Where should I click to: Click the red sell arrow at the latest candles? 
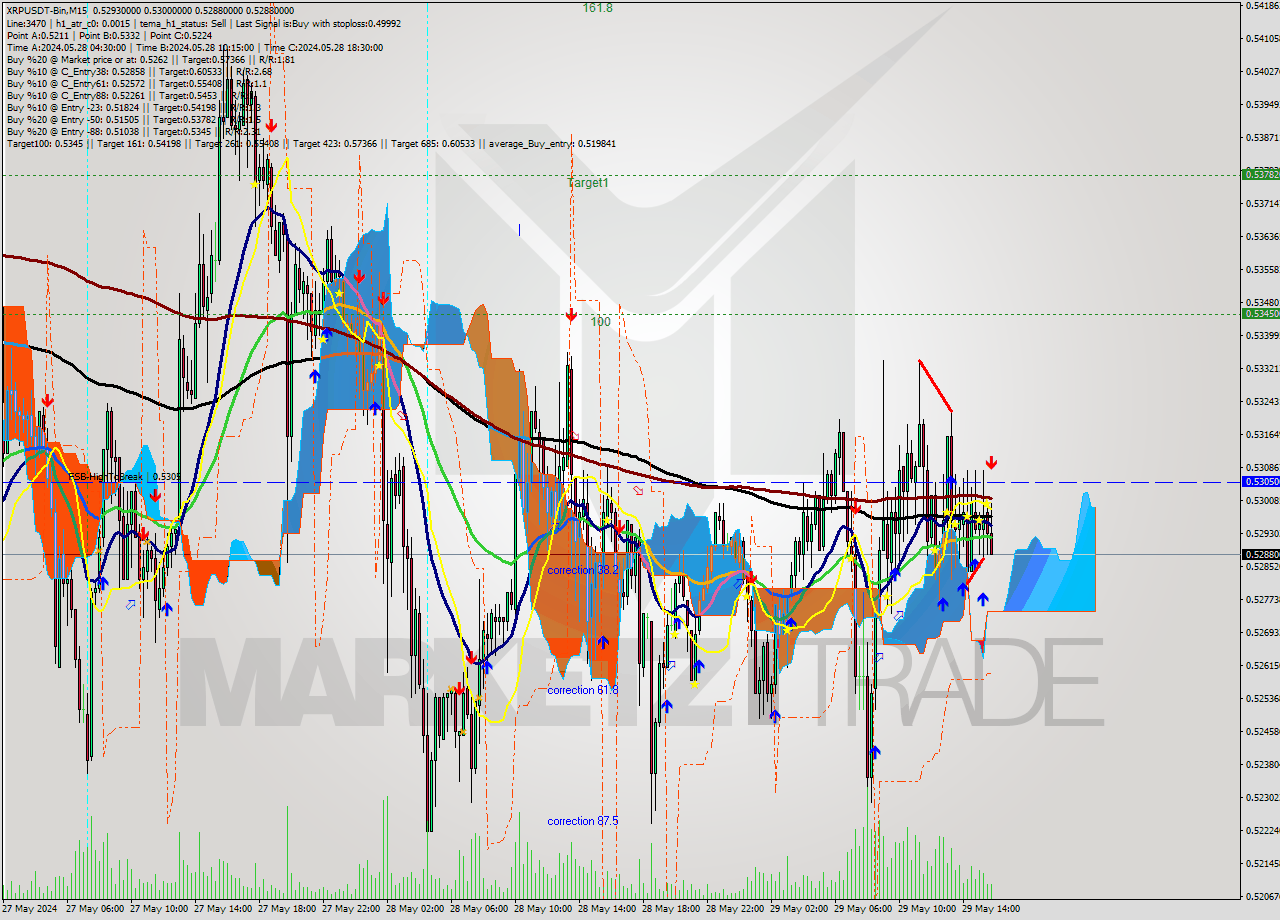991,463
